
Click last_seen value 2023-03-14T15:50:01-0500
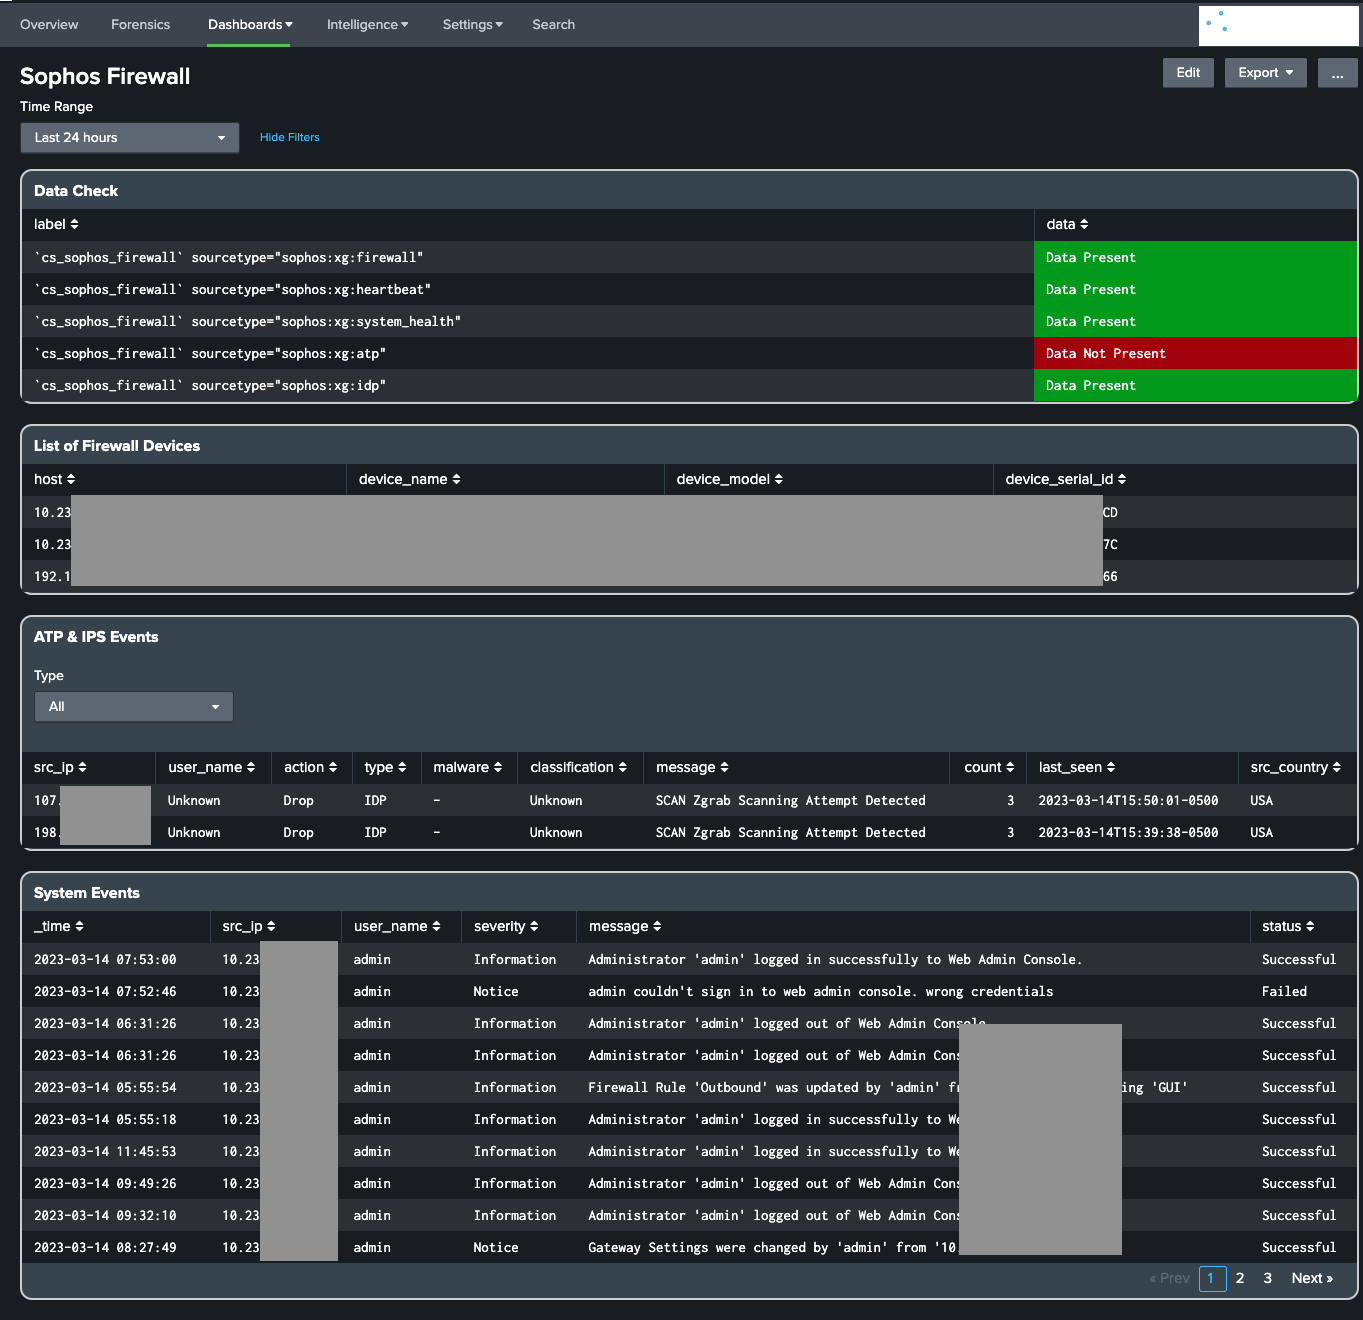click(x=1128, y=800)
